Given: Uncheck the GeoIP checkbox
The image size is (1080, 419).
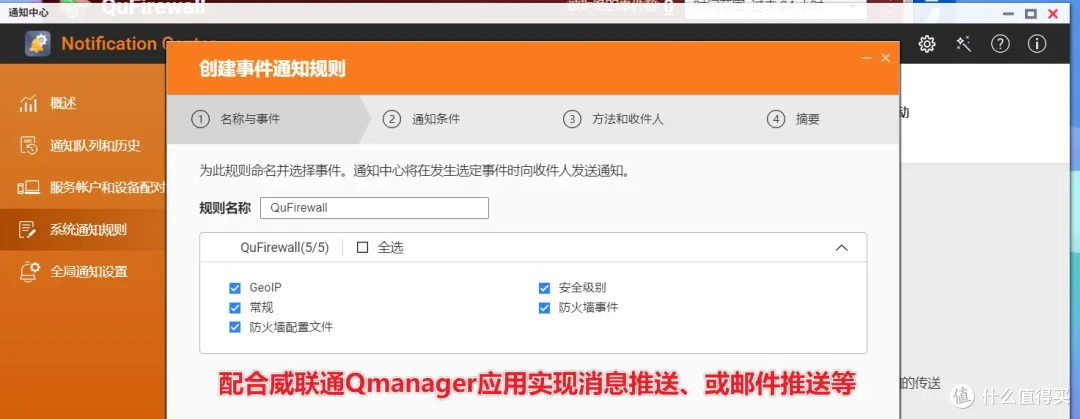Looking at the screenshot, I should [x=235, y=288].
